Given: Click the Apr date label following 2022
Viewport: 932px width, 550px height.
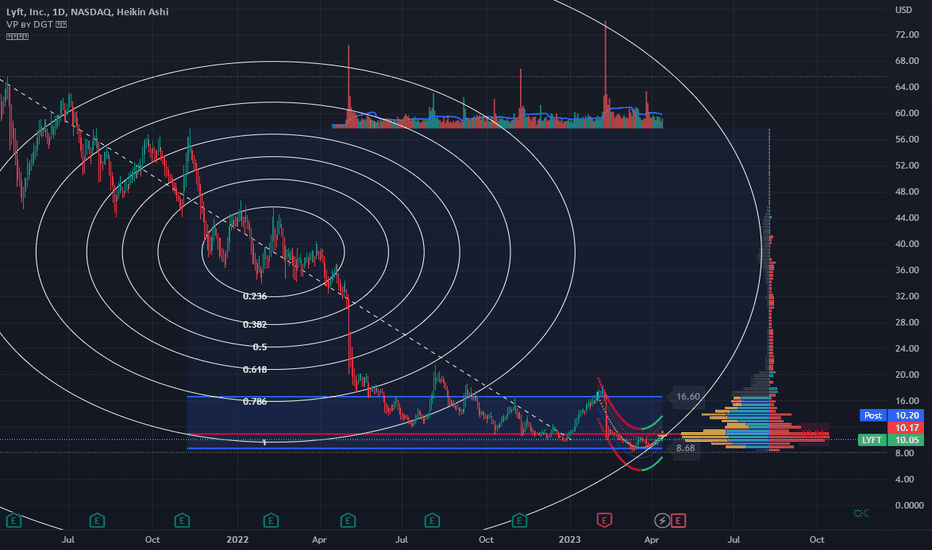Looking at the screenshot, I should click(x=319, y=540).
